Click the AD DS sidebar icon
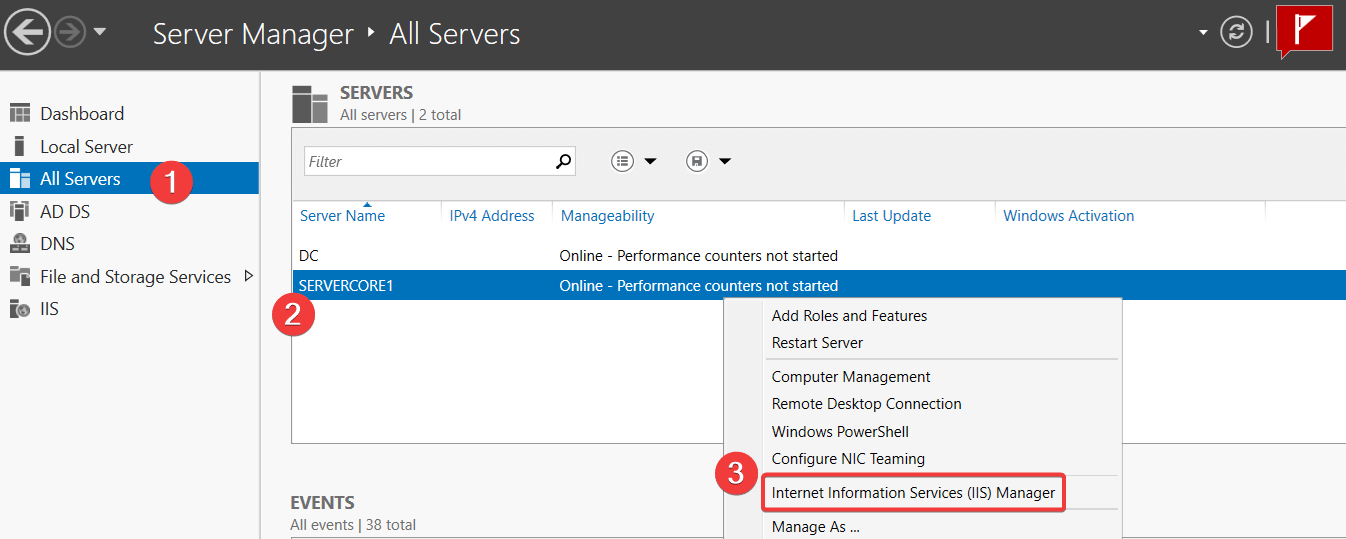Viewport: 1346px width, 539px height. [20, 212]
